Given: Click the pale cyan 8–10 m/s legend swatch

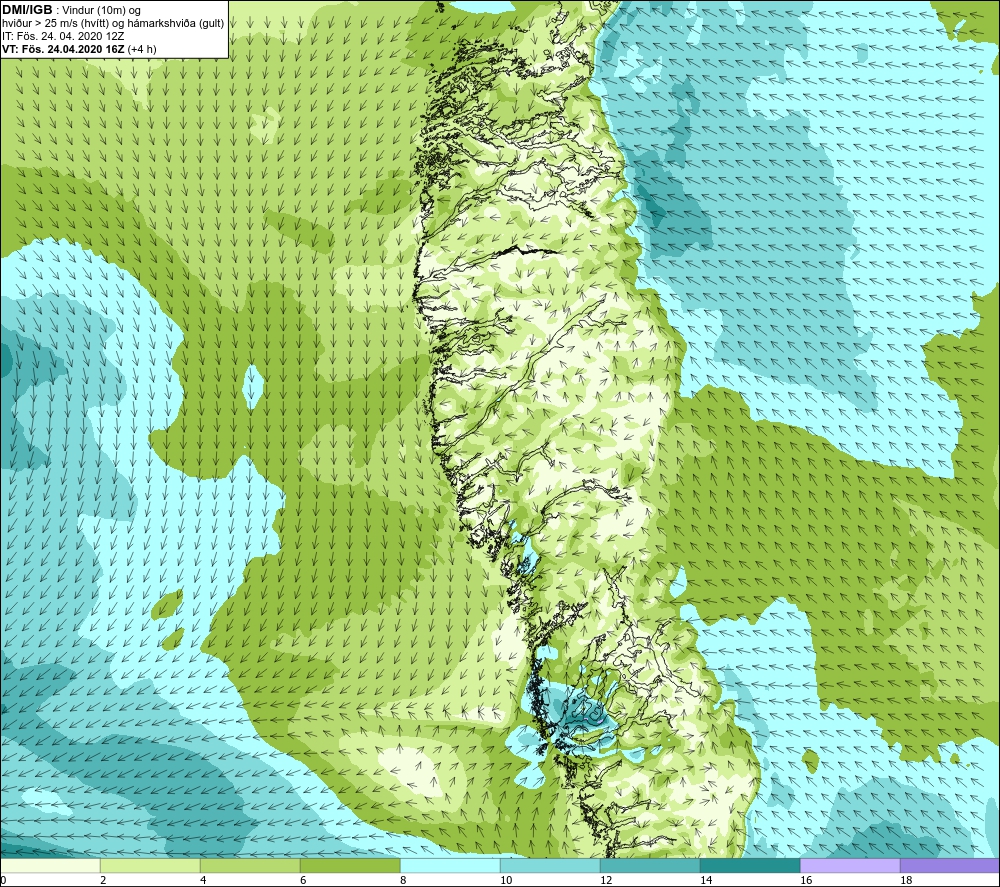Looking at the screenshot, I should (x=450, y=865).
